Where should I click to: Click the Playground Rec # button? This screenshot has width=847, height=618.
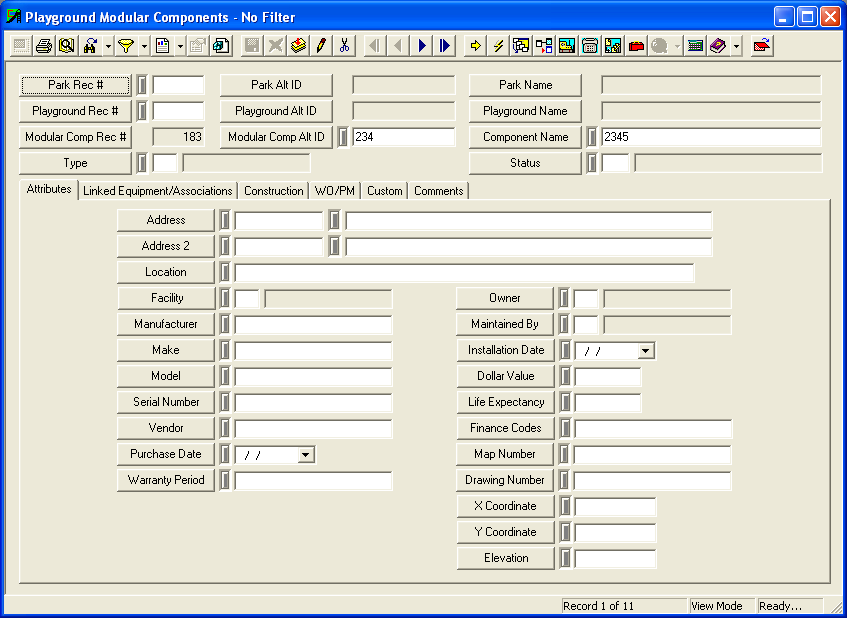click(x=76, y=111)
